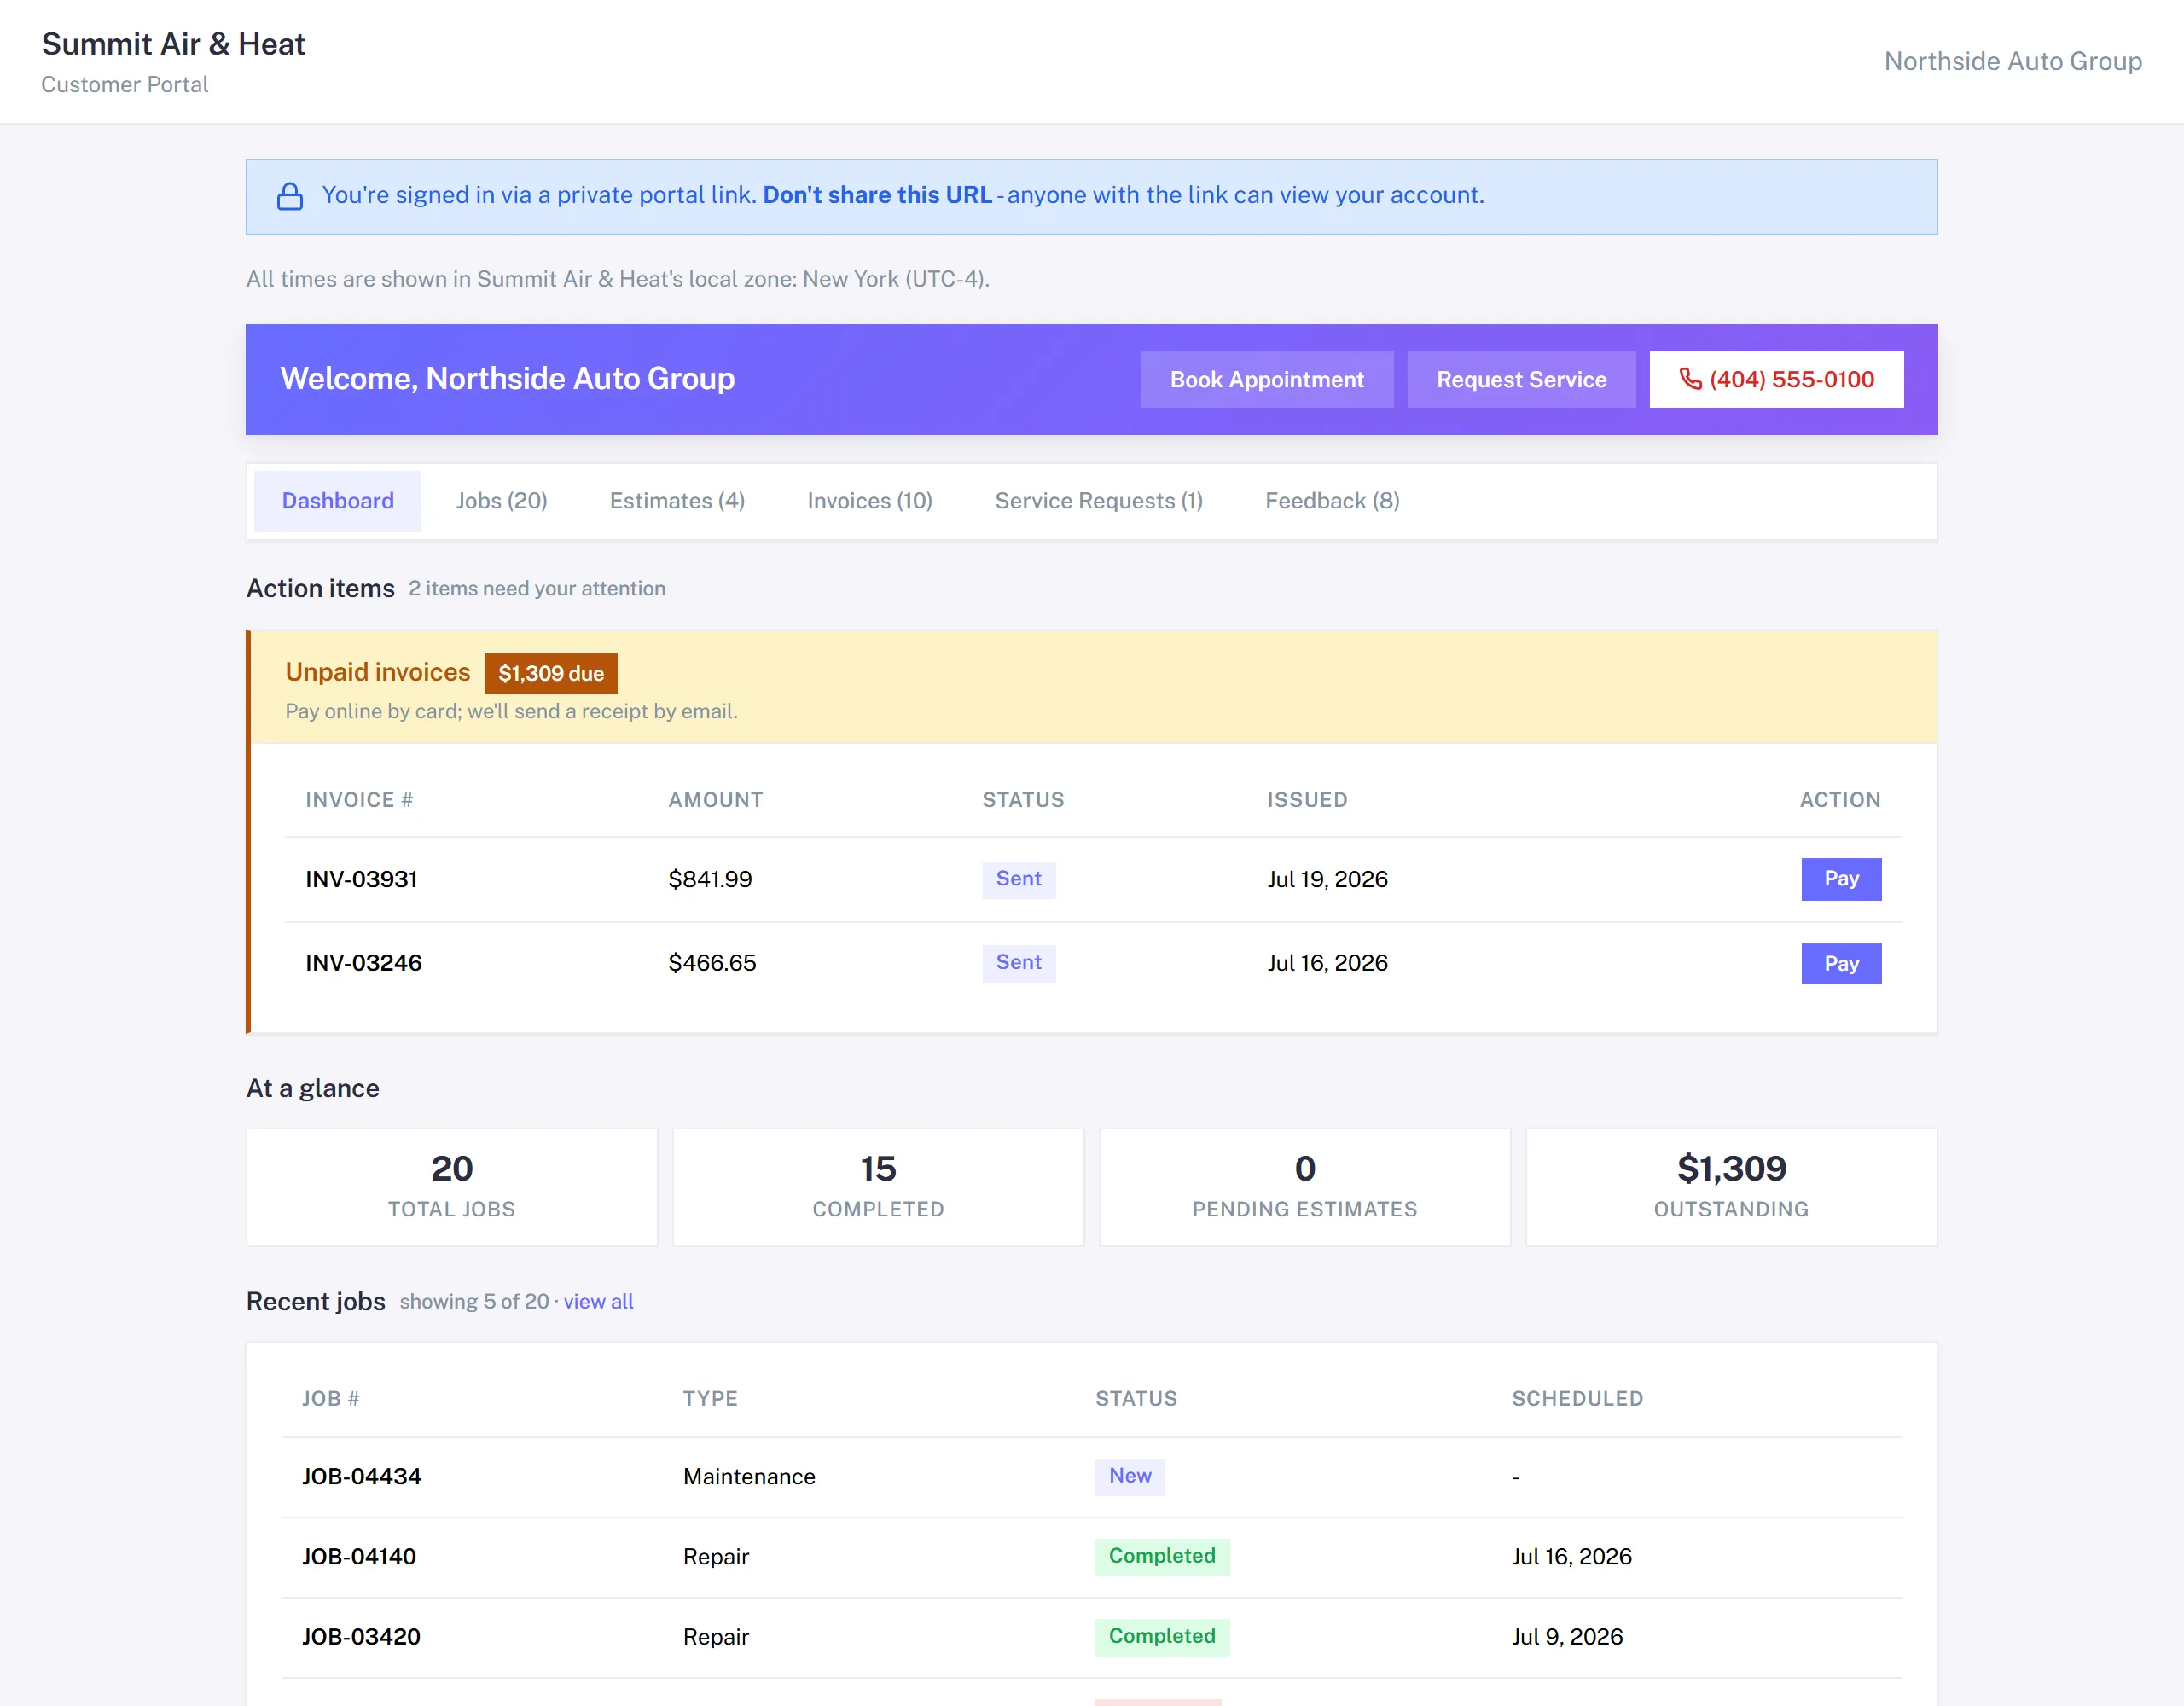2184x1706 pixels.
Task: Click the Summit Air & Heat portal title
Action: [173, 44]
